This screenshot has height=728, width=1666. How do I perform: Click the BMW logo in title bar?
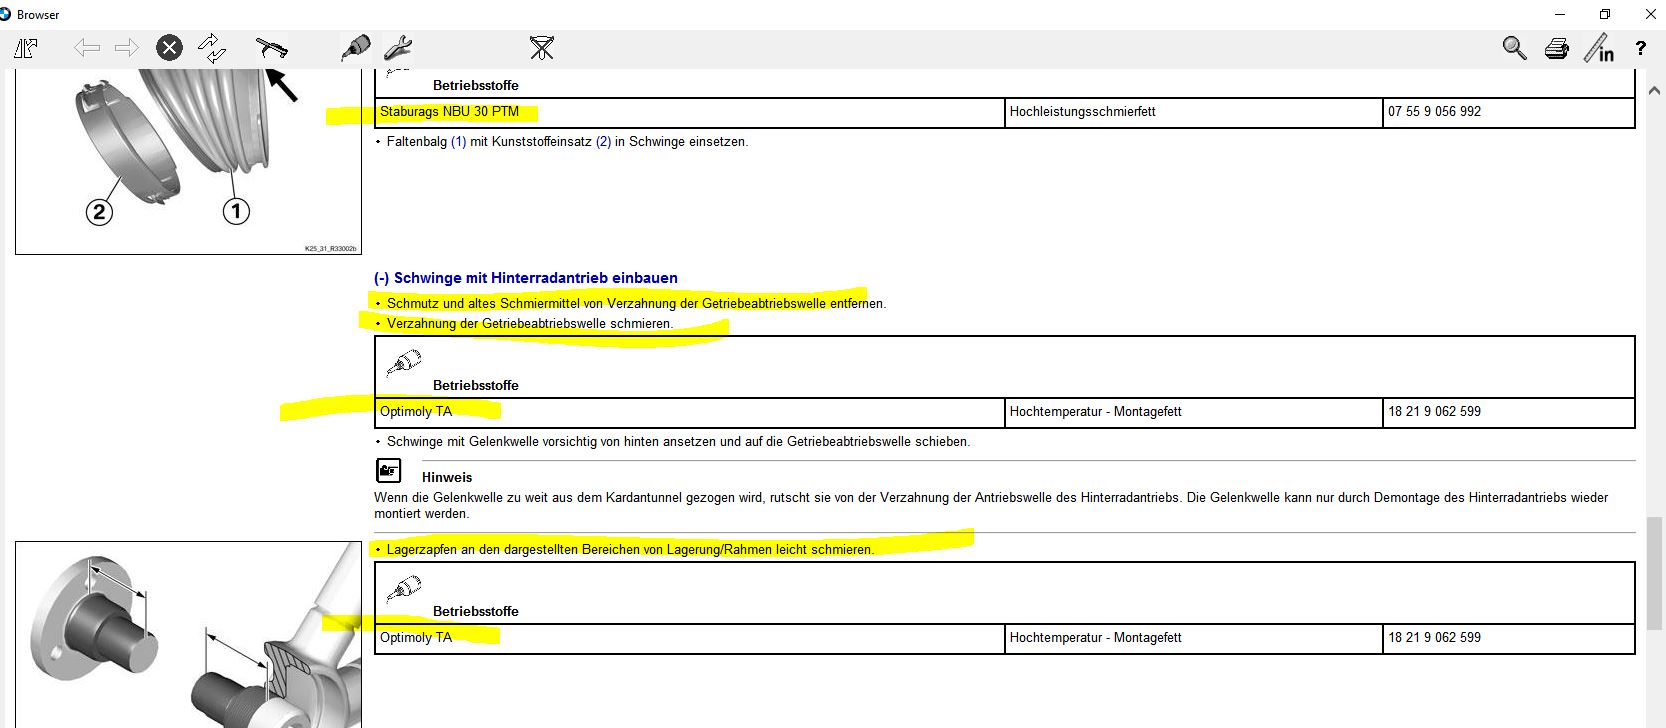click(6, 14)
